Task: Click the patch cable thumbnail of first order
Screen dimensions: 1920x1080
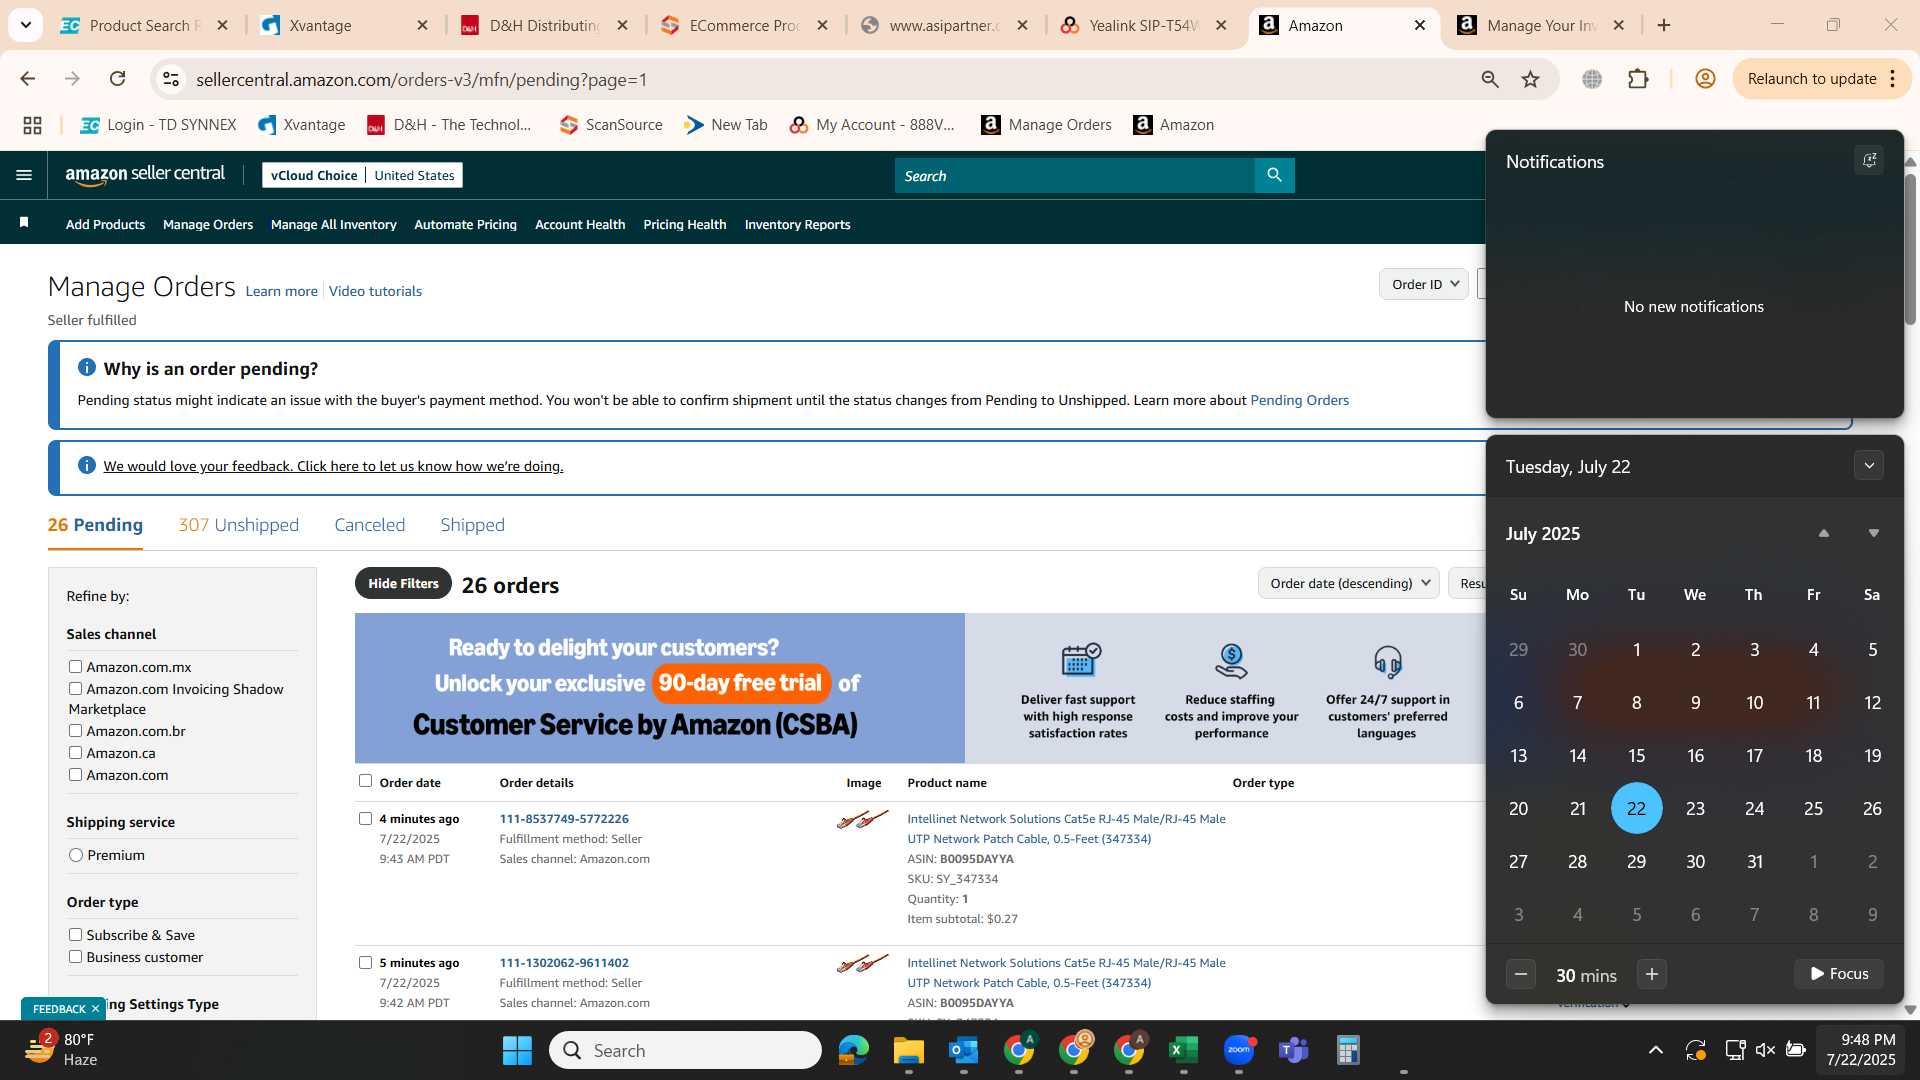Action: [x=862, y=820]
